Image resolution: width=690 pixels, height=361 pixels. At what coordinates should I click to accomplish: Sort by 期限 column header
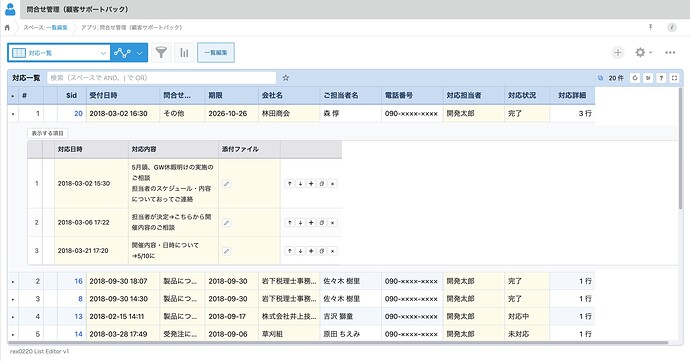pyautogui.click(x=231, y=96)
